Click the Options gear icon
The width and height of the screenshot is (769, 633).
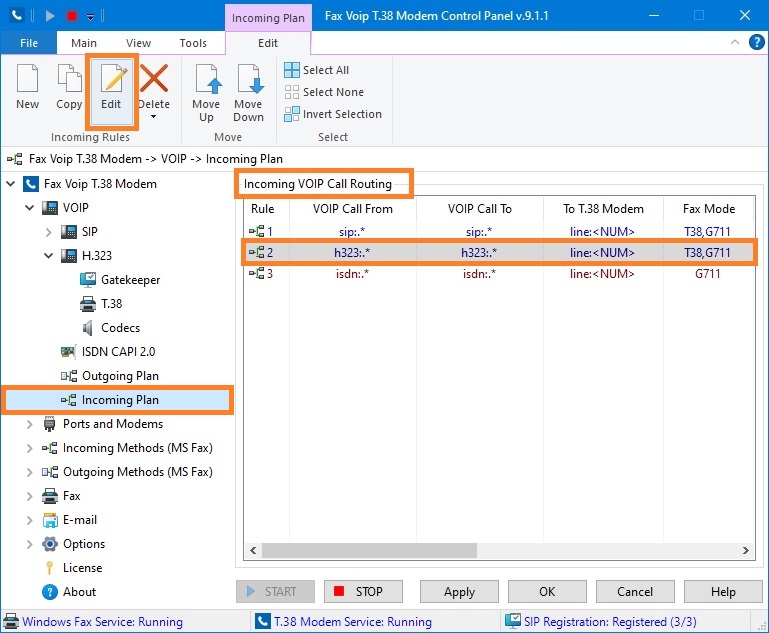click(x=50, y=544)
